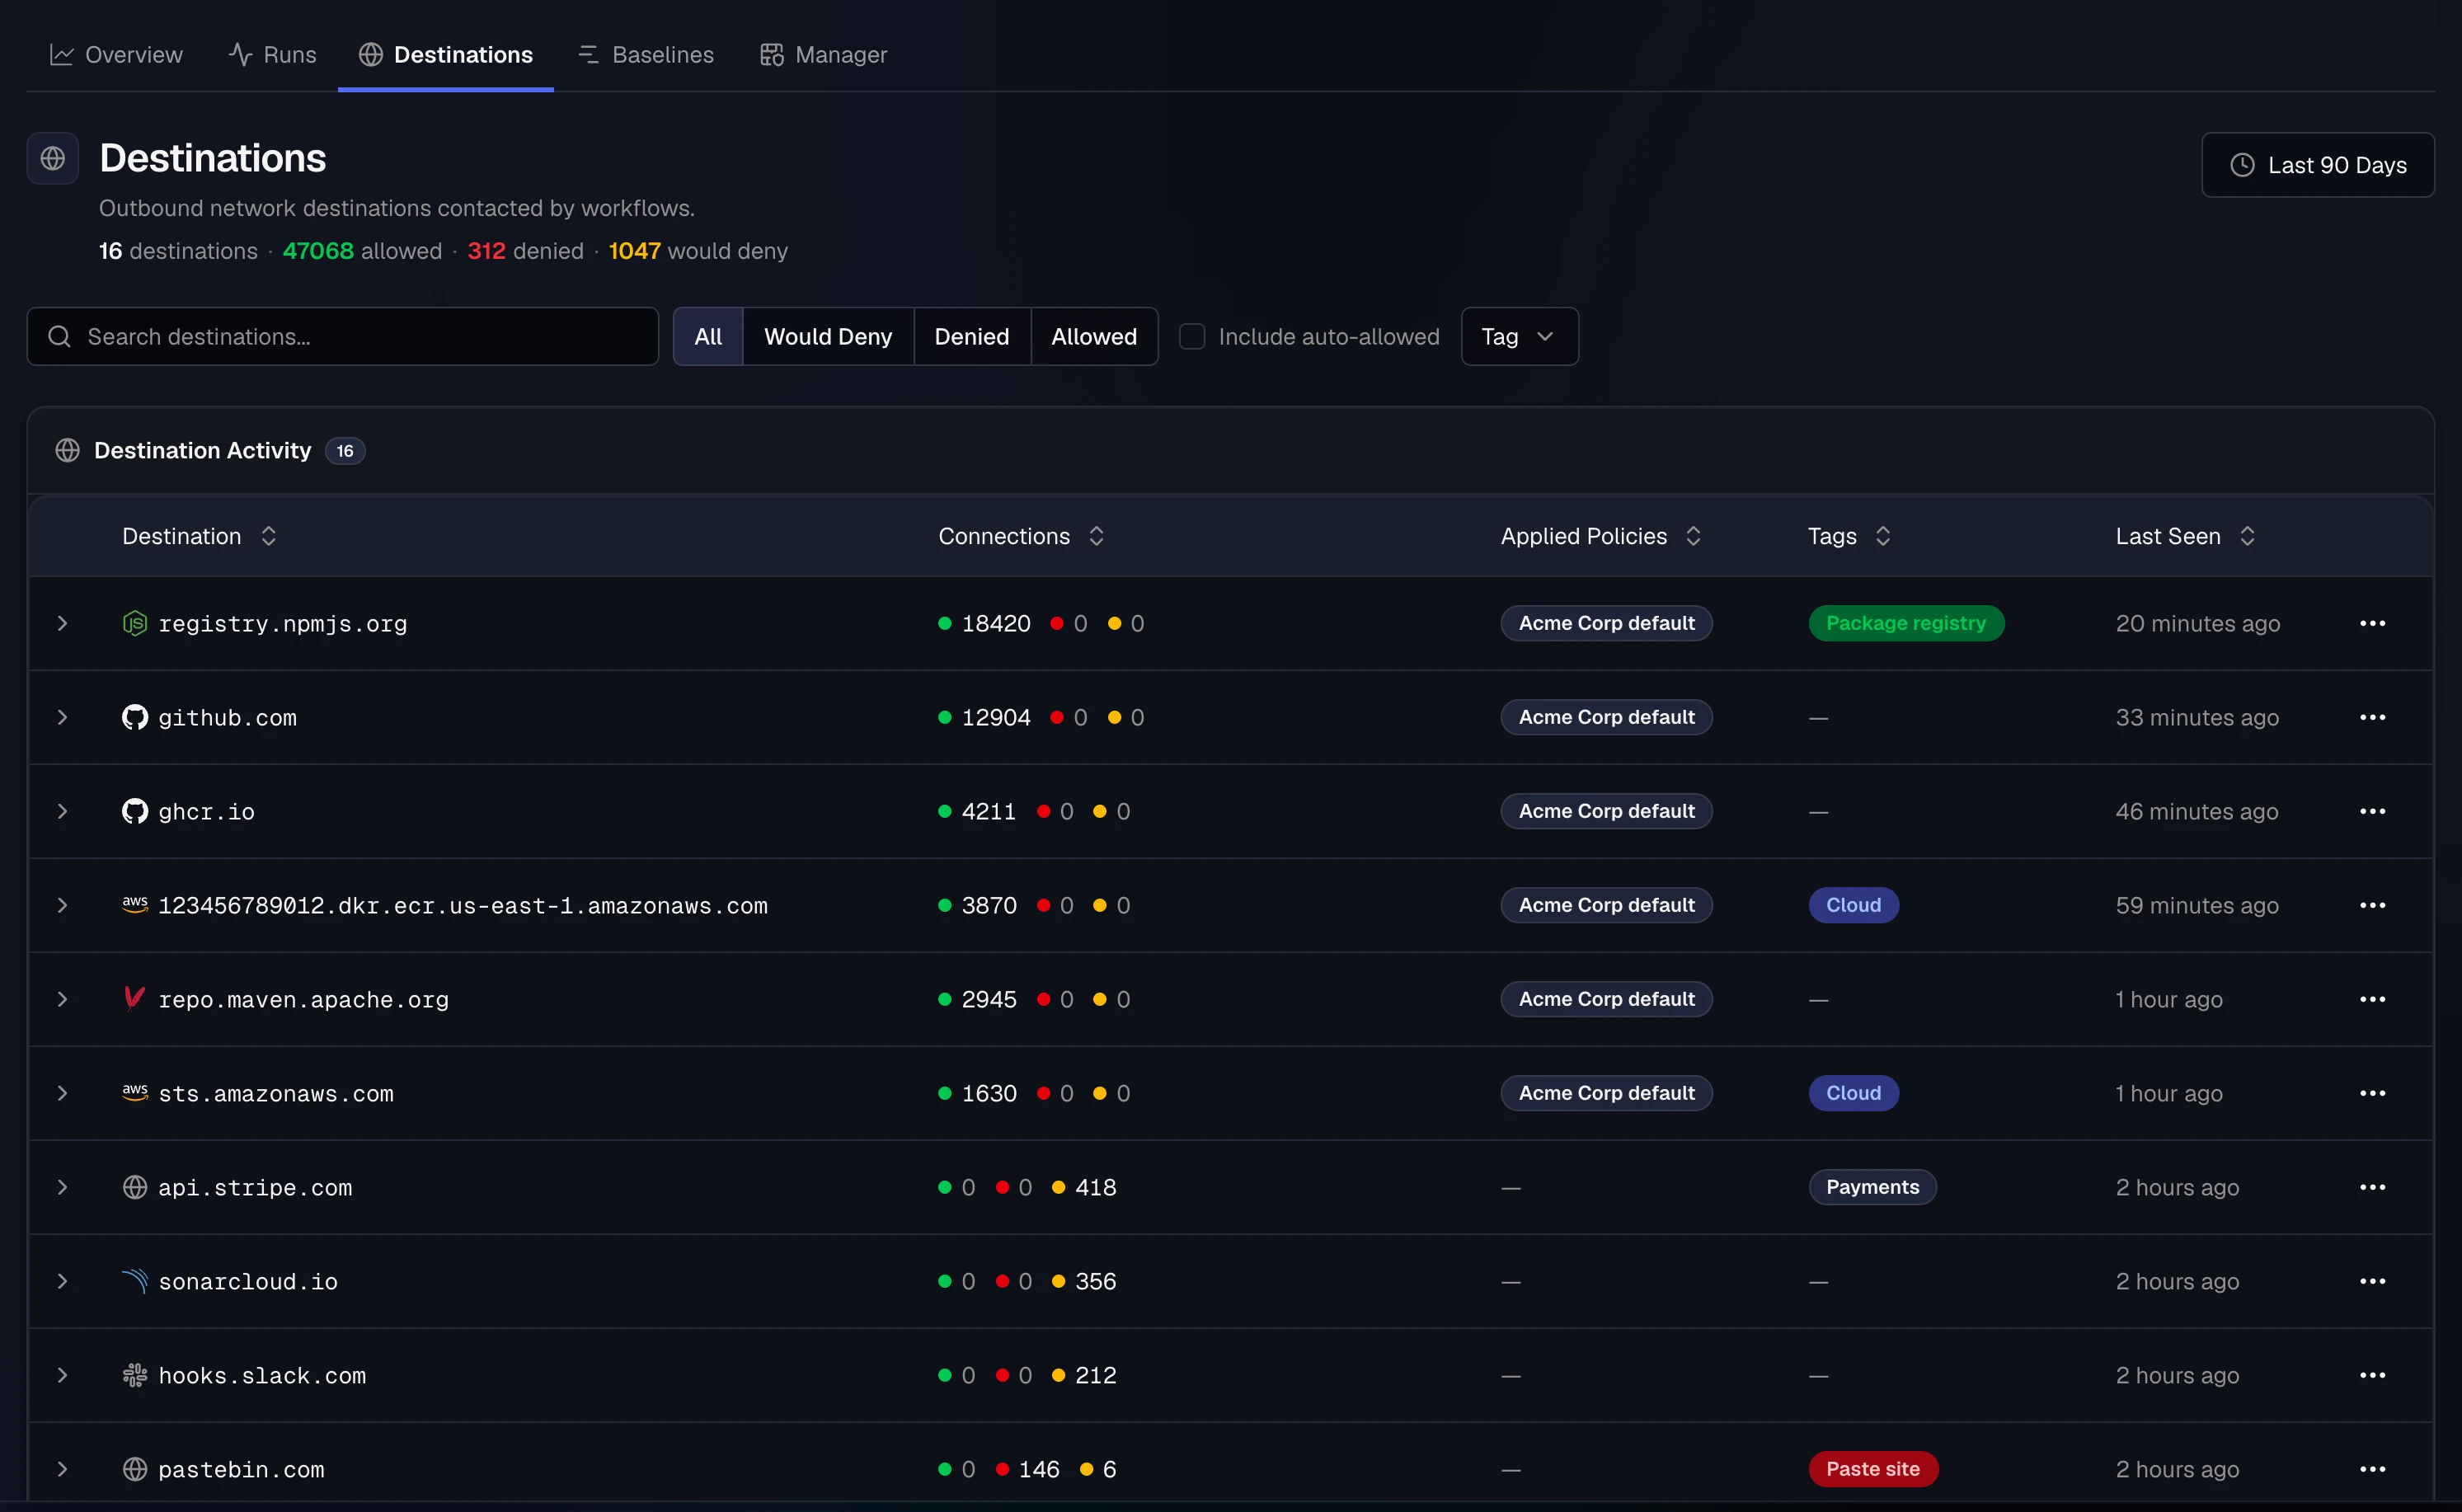Screen dimensions: 2462x1512
Task: Open more actions for hooks.slack.com
Action: [2372, 1375]
